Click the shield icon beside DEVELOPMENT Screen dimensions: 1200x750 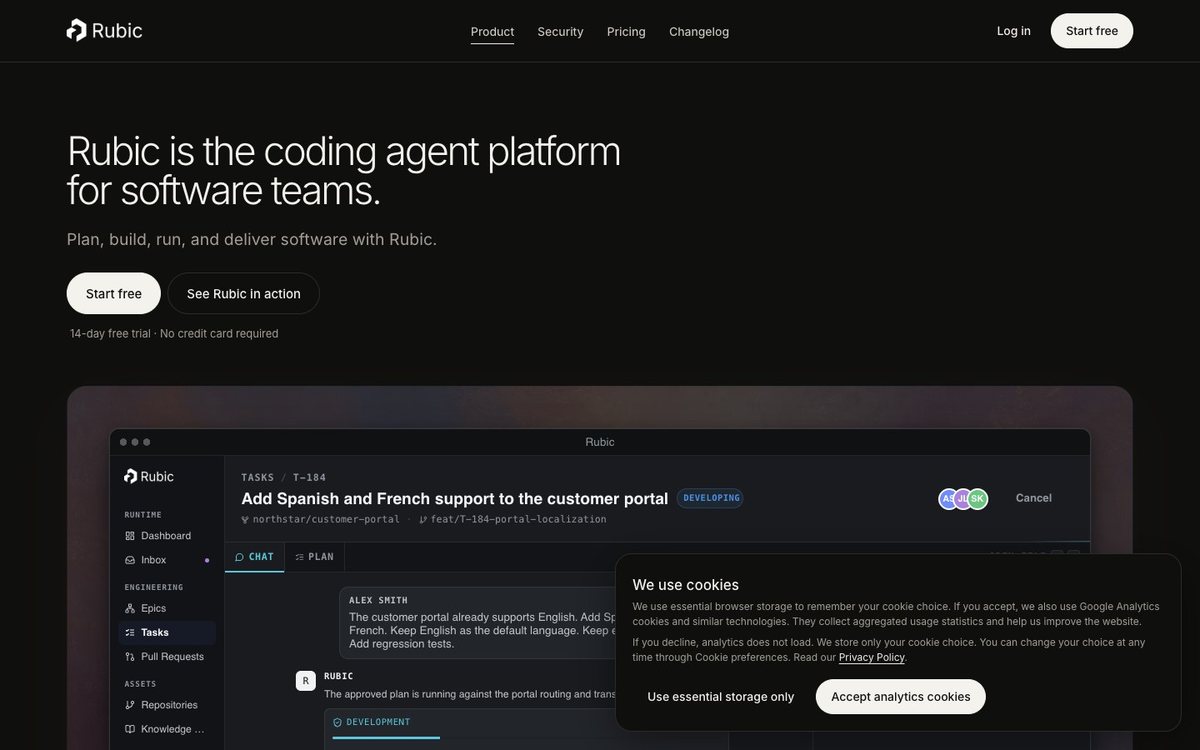pos(337,722)
